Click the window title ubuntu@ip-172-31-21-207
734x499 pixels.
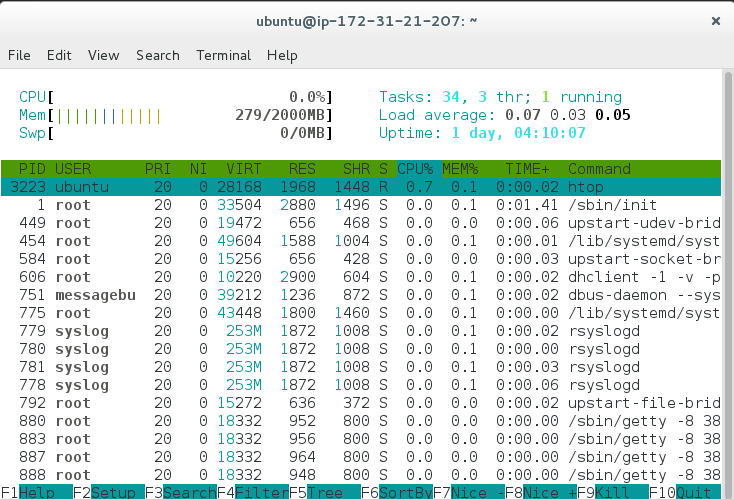tap(367, 21)
